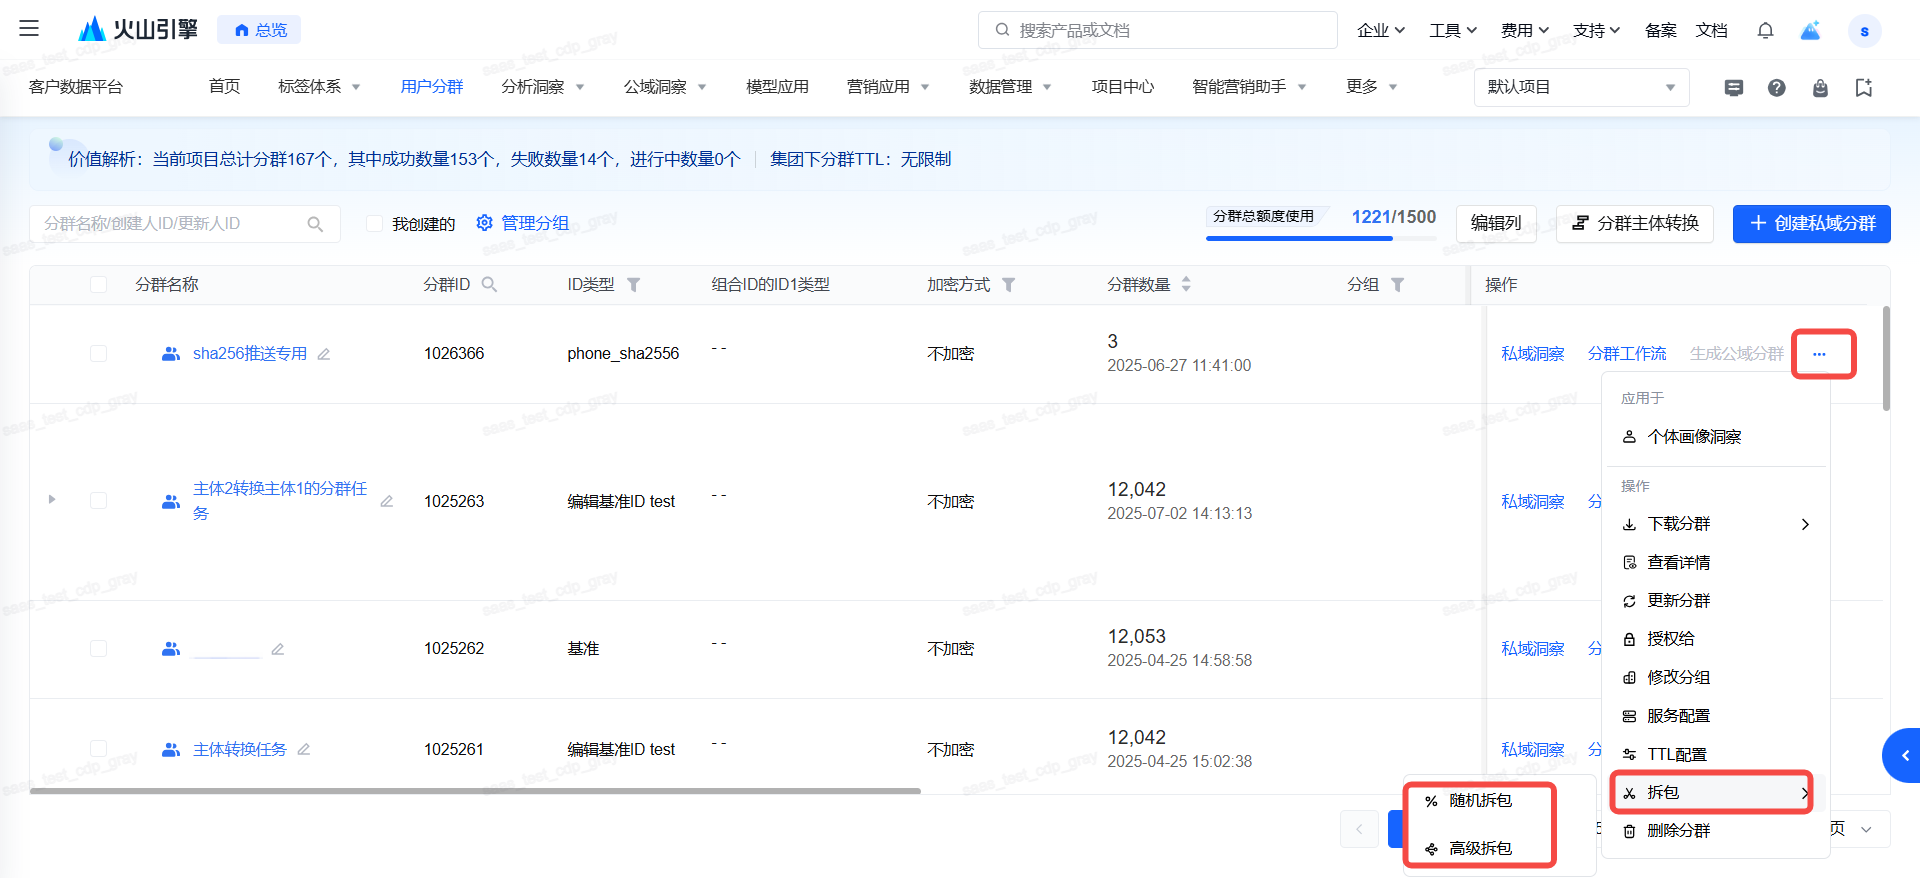Viewport: 1920px width, 878px height.
Task: Click the 分群名称 search input field
Action: pos(170,224)
